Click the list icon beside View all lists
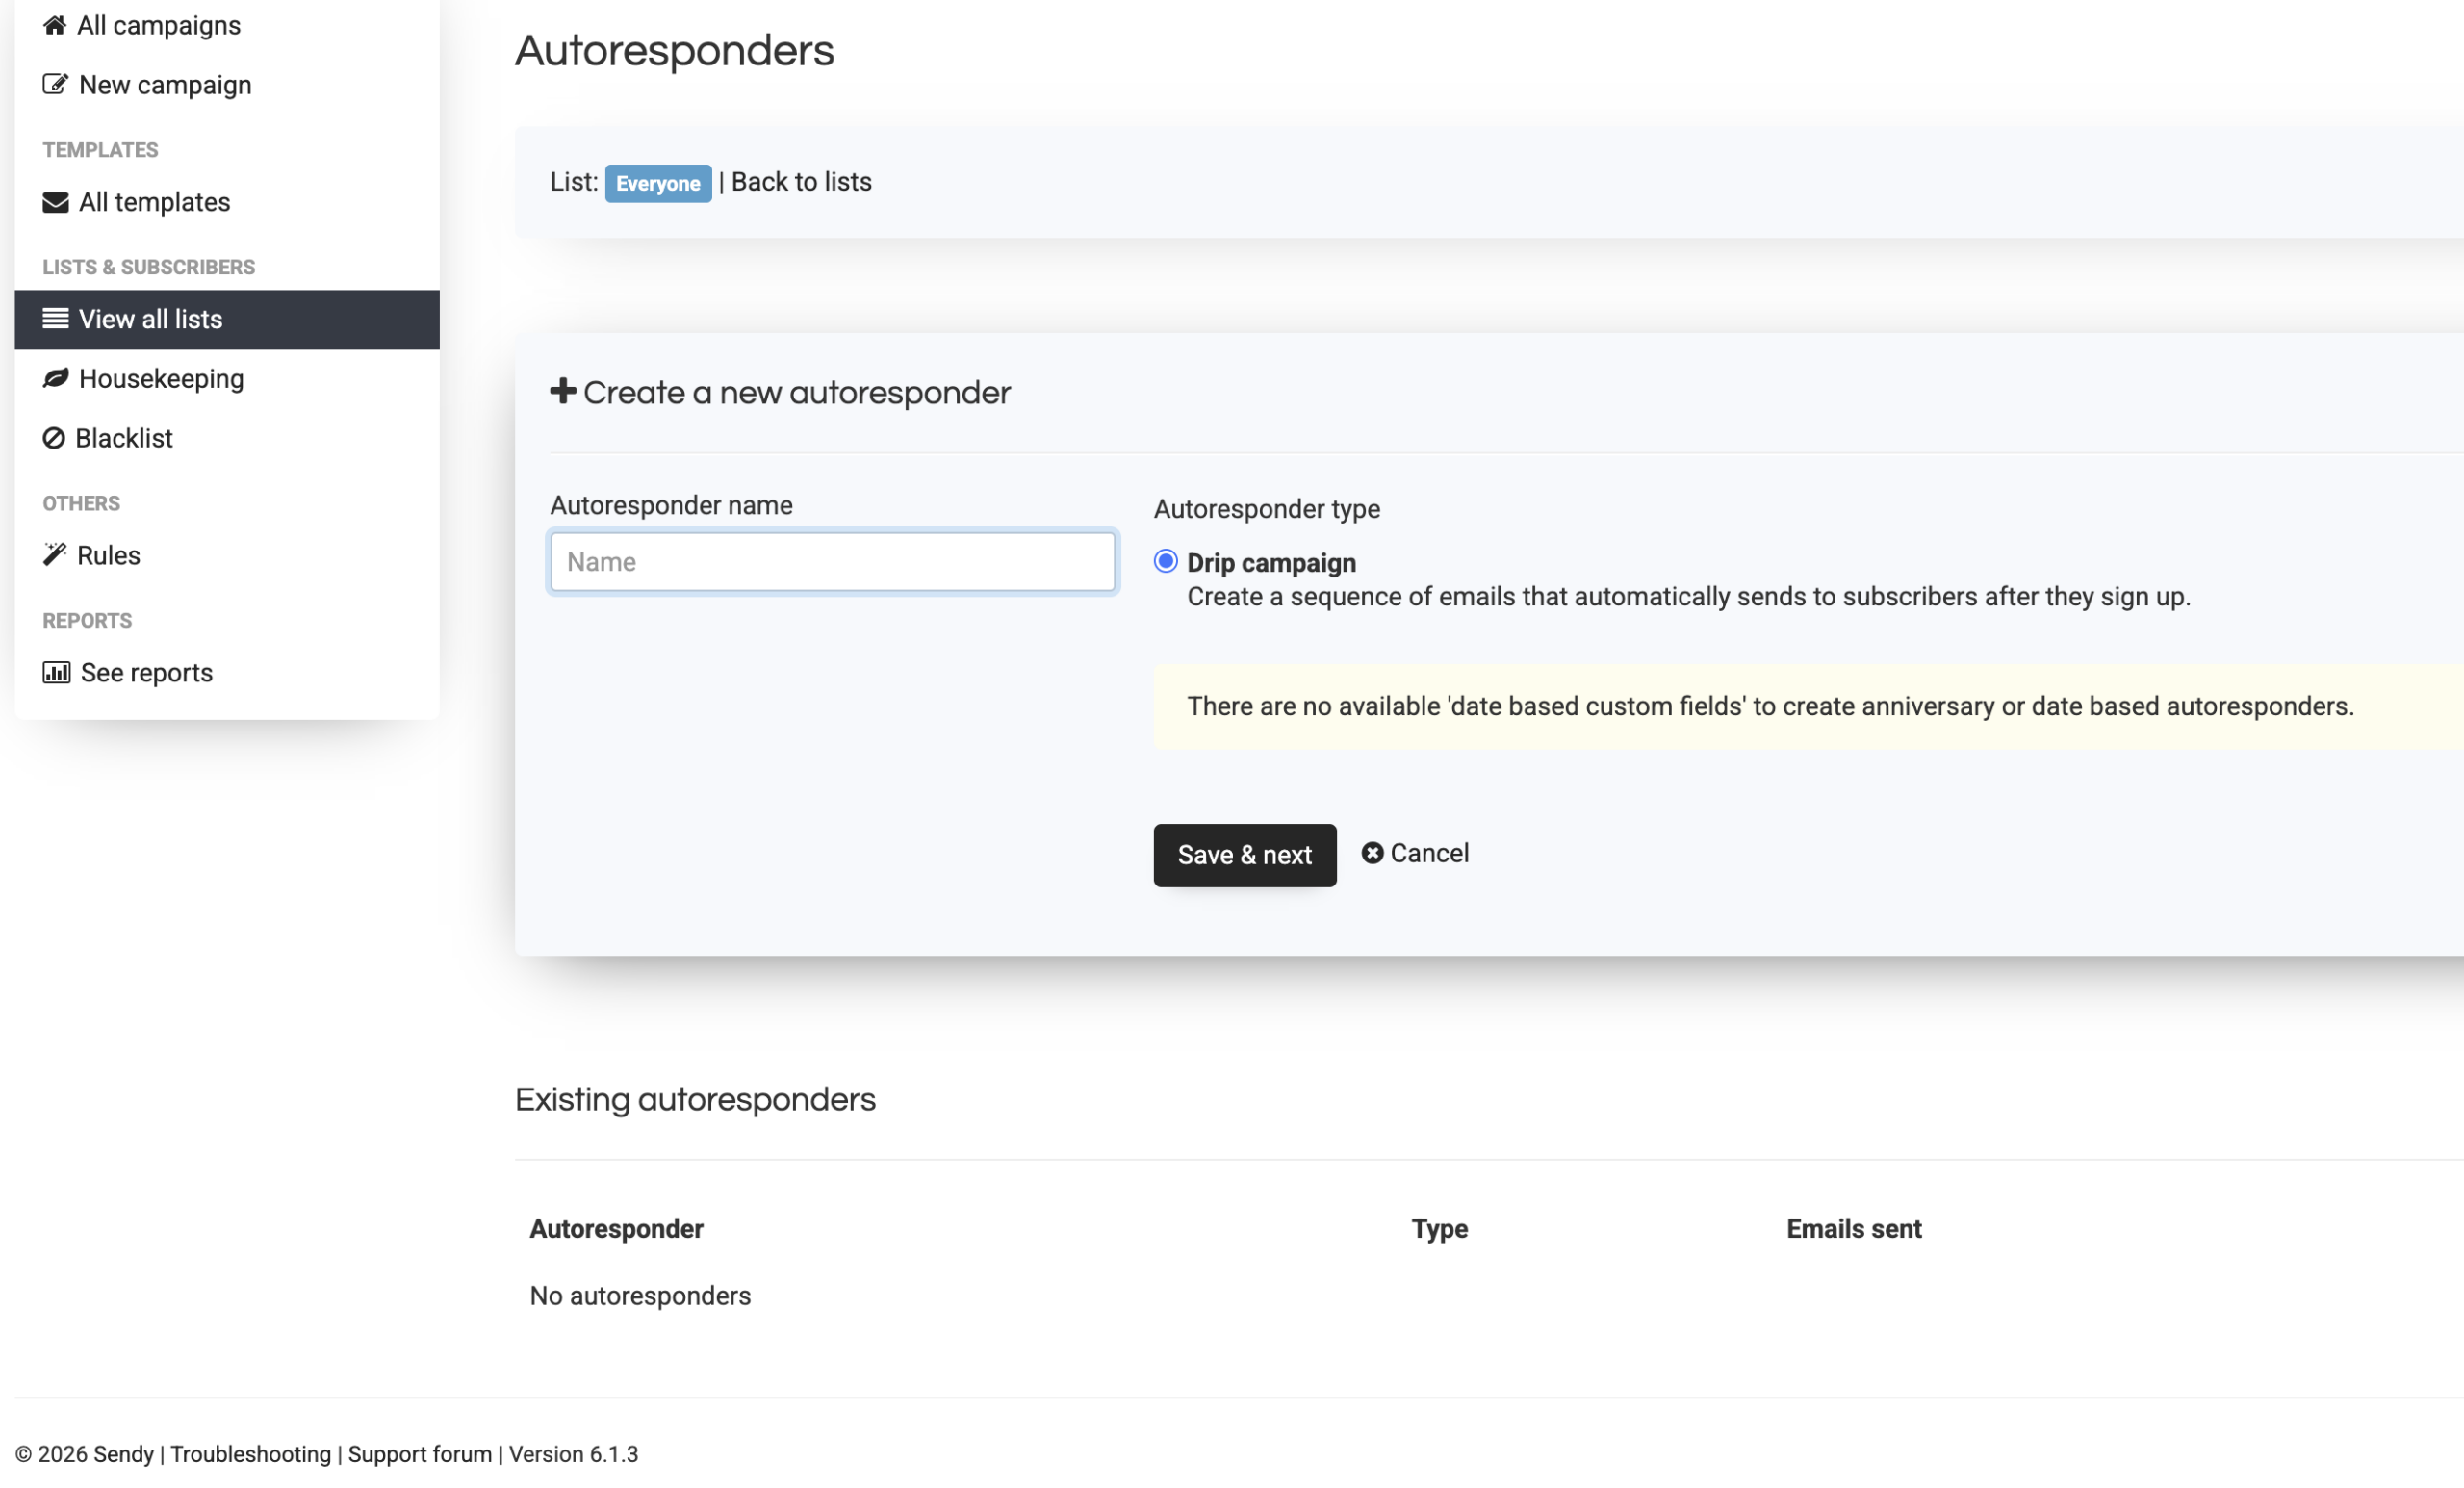The width and height of the screenshot is (2464, 1488). pyautogui.click(x=55, y=319)
